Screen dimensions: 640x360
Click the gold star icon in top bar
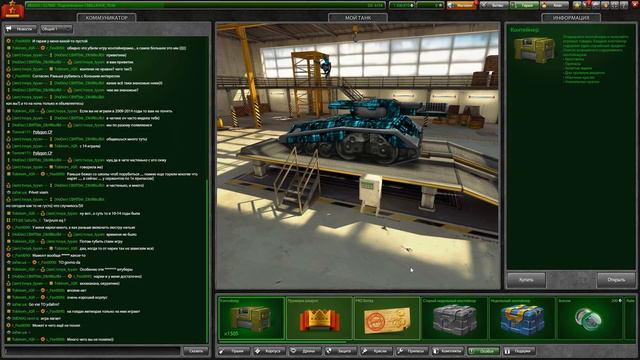(577, 5)
